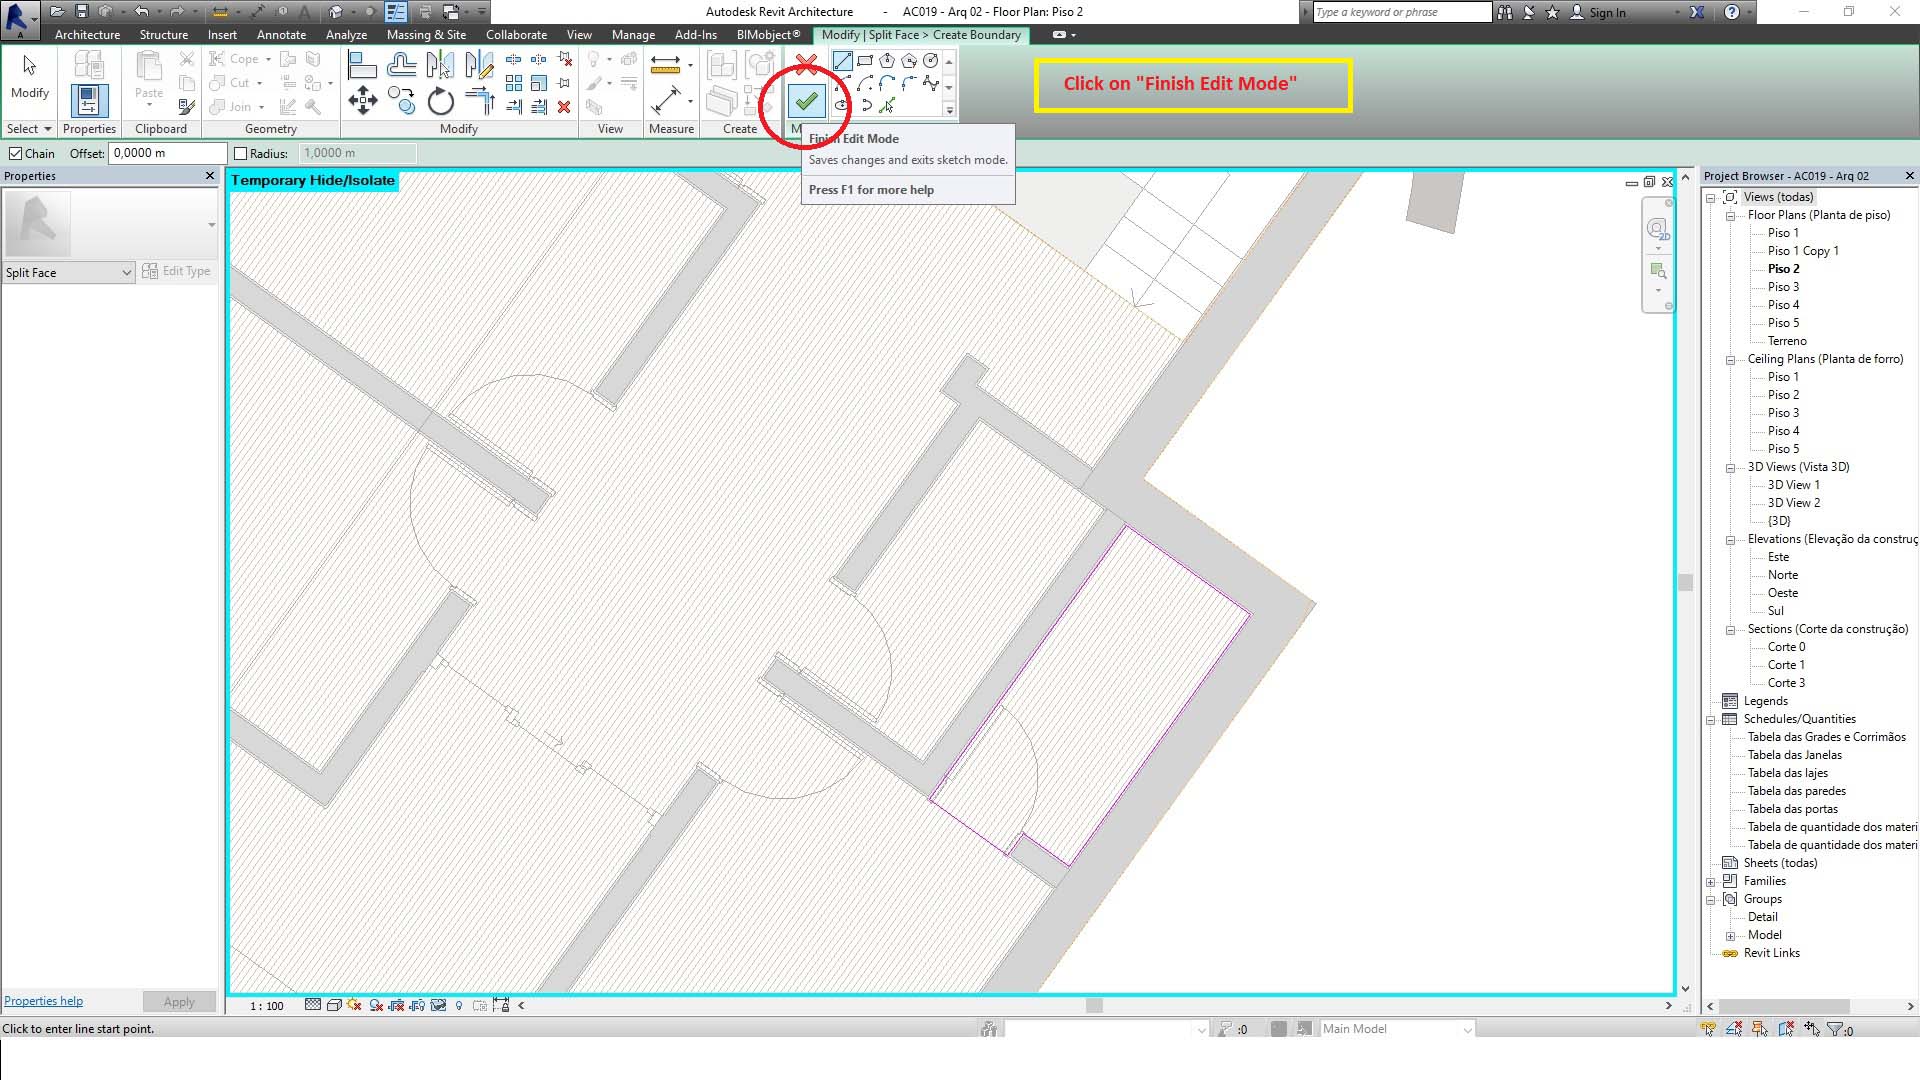Switch to the Annotate ribbon tab
Viewport: 1920px width, 1080px height.
click(x=281, y=34)
